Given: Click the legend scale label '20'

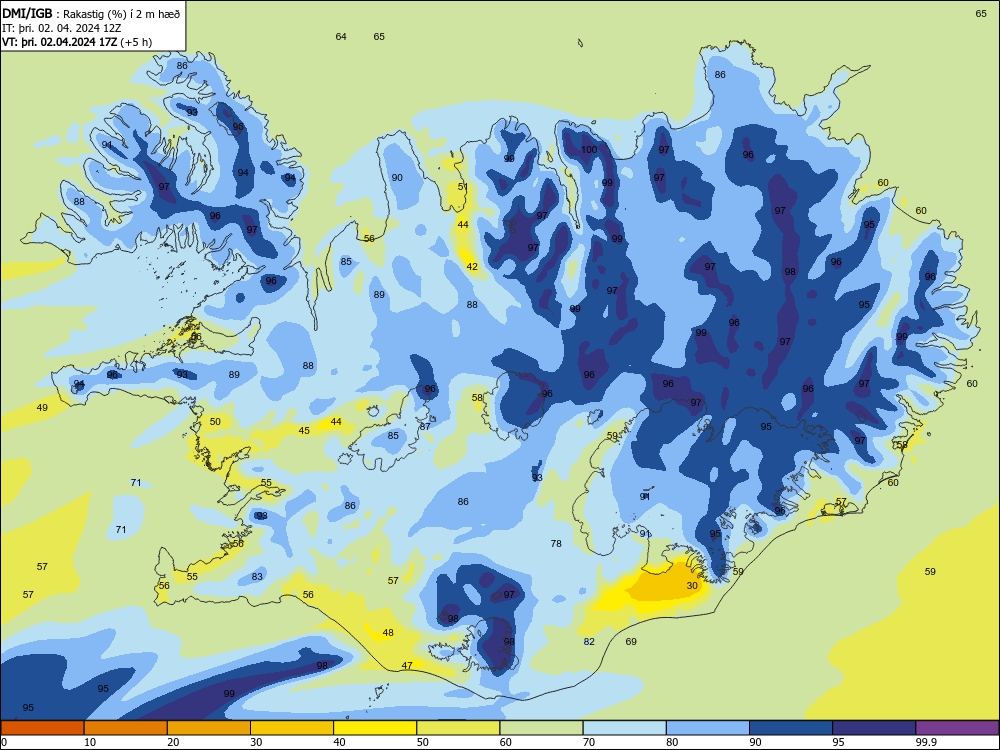Looking at the screenshot, I should tap(173, 742).
